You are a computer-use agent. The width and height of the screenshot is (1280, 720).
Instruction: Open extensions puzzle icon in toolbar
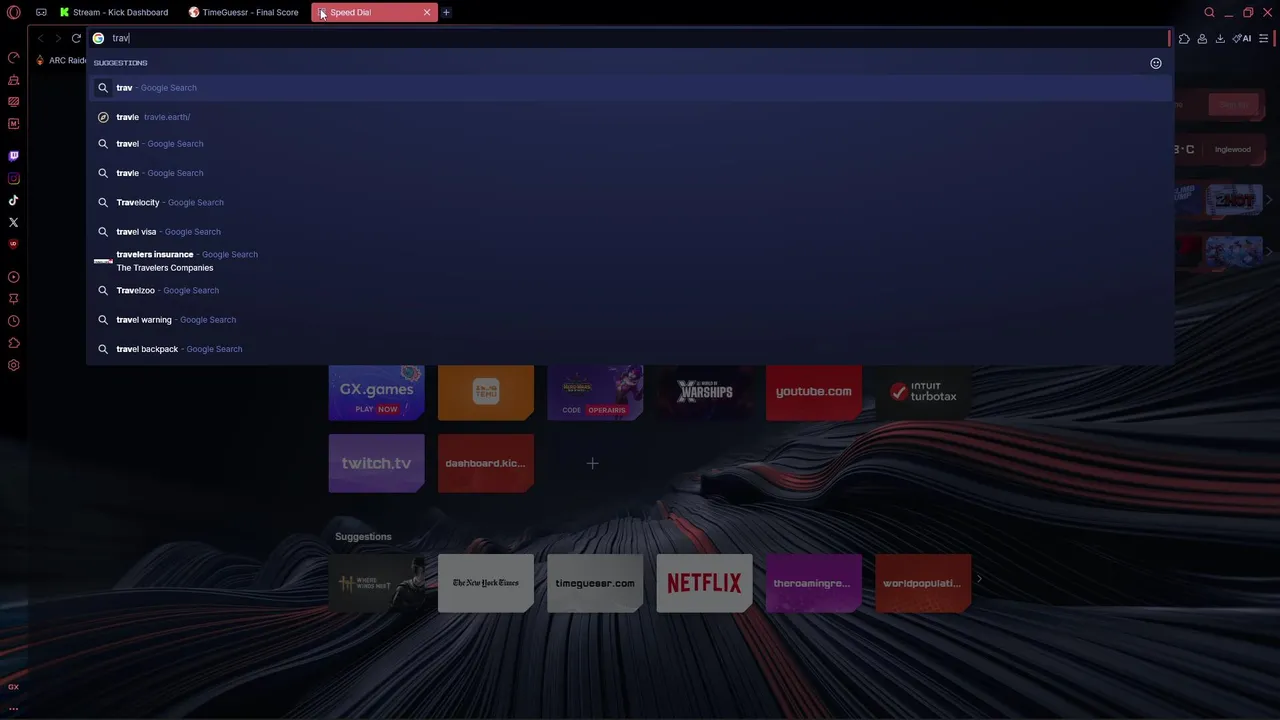pos(1184,38)
